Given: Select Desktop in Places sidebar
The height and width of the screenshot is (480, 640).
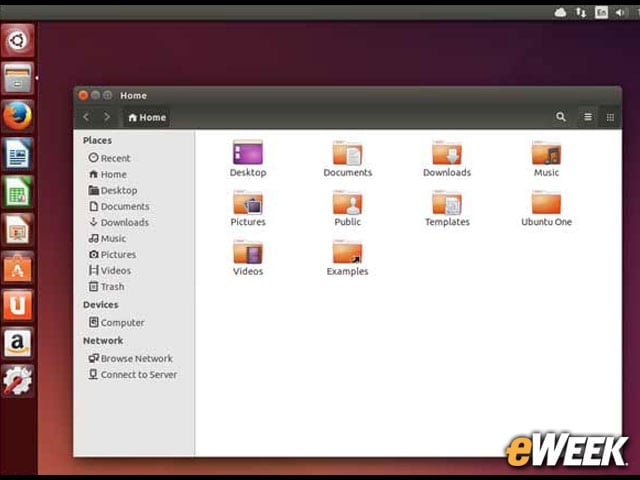Looking at the screenshot, I should [113, 190].
